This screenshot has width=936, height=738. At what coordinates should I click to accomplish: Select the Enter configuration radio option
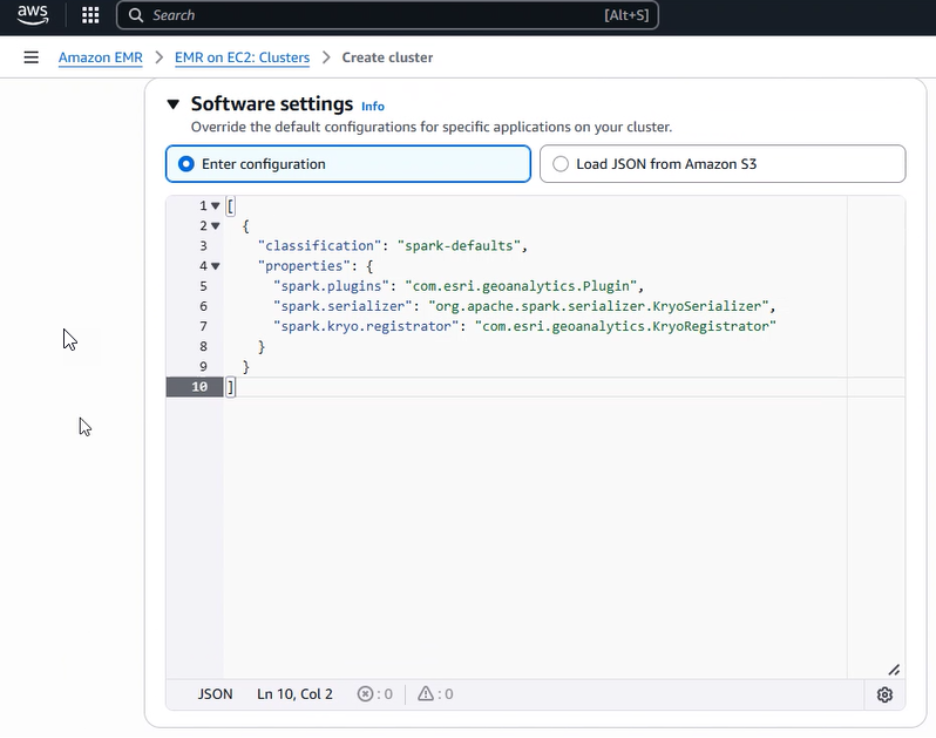(x=186, y=164)
